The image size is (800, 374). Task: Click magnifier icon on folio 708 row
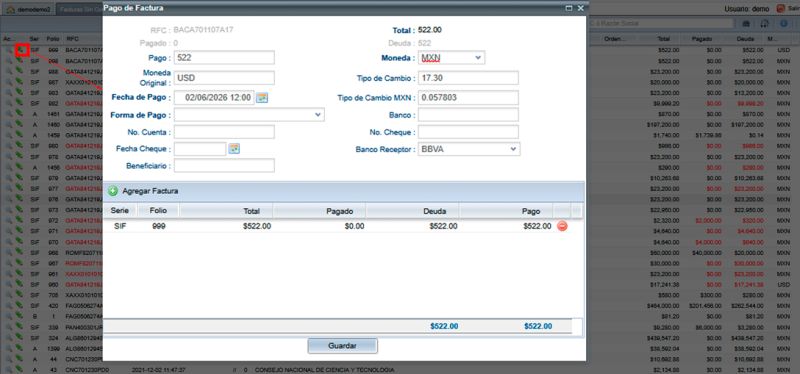point(9,294)
